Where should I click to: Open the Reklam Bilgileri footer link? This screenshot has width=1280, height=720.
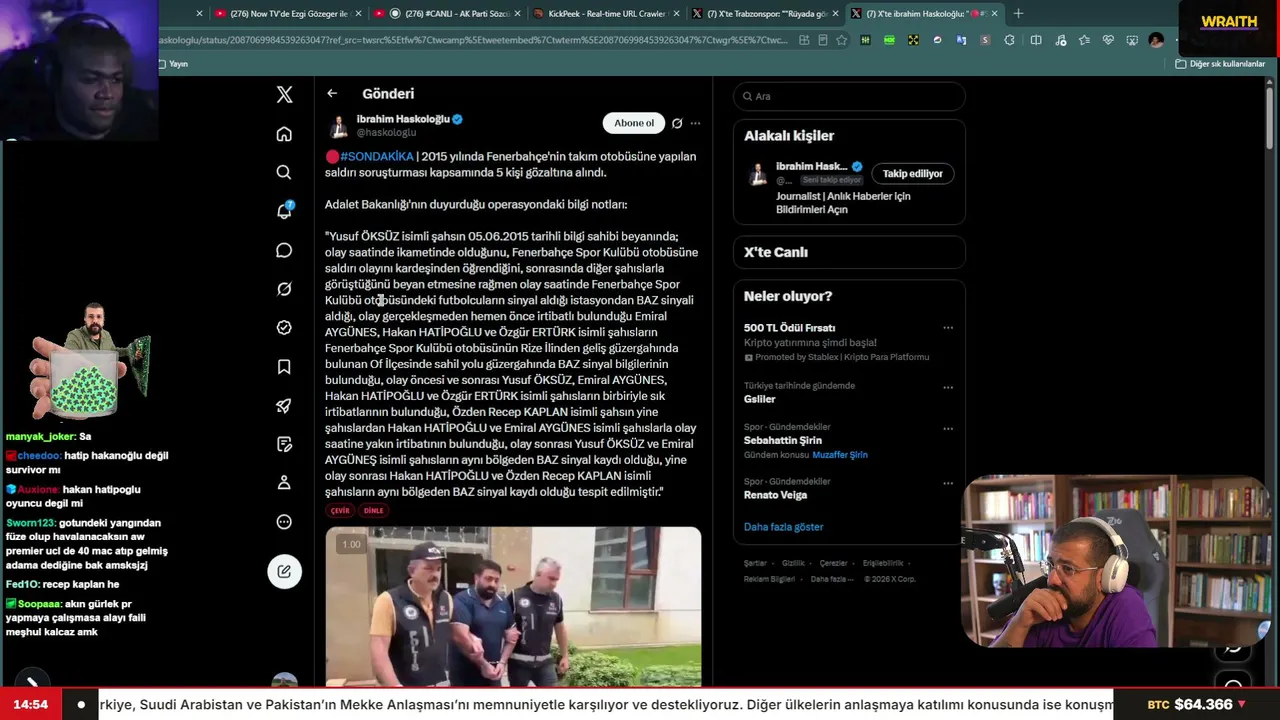(769, 579)
